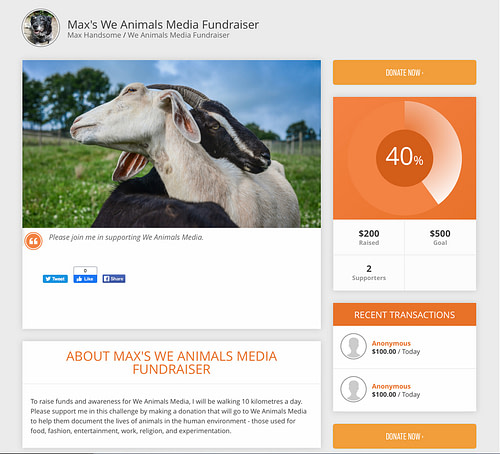The height and width of the screenshot is (454, 500).
Task: Click the dog profile avatar picture
Action: [x=41, y=27]
